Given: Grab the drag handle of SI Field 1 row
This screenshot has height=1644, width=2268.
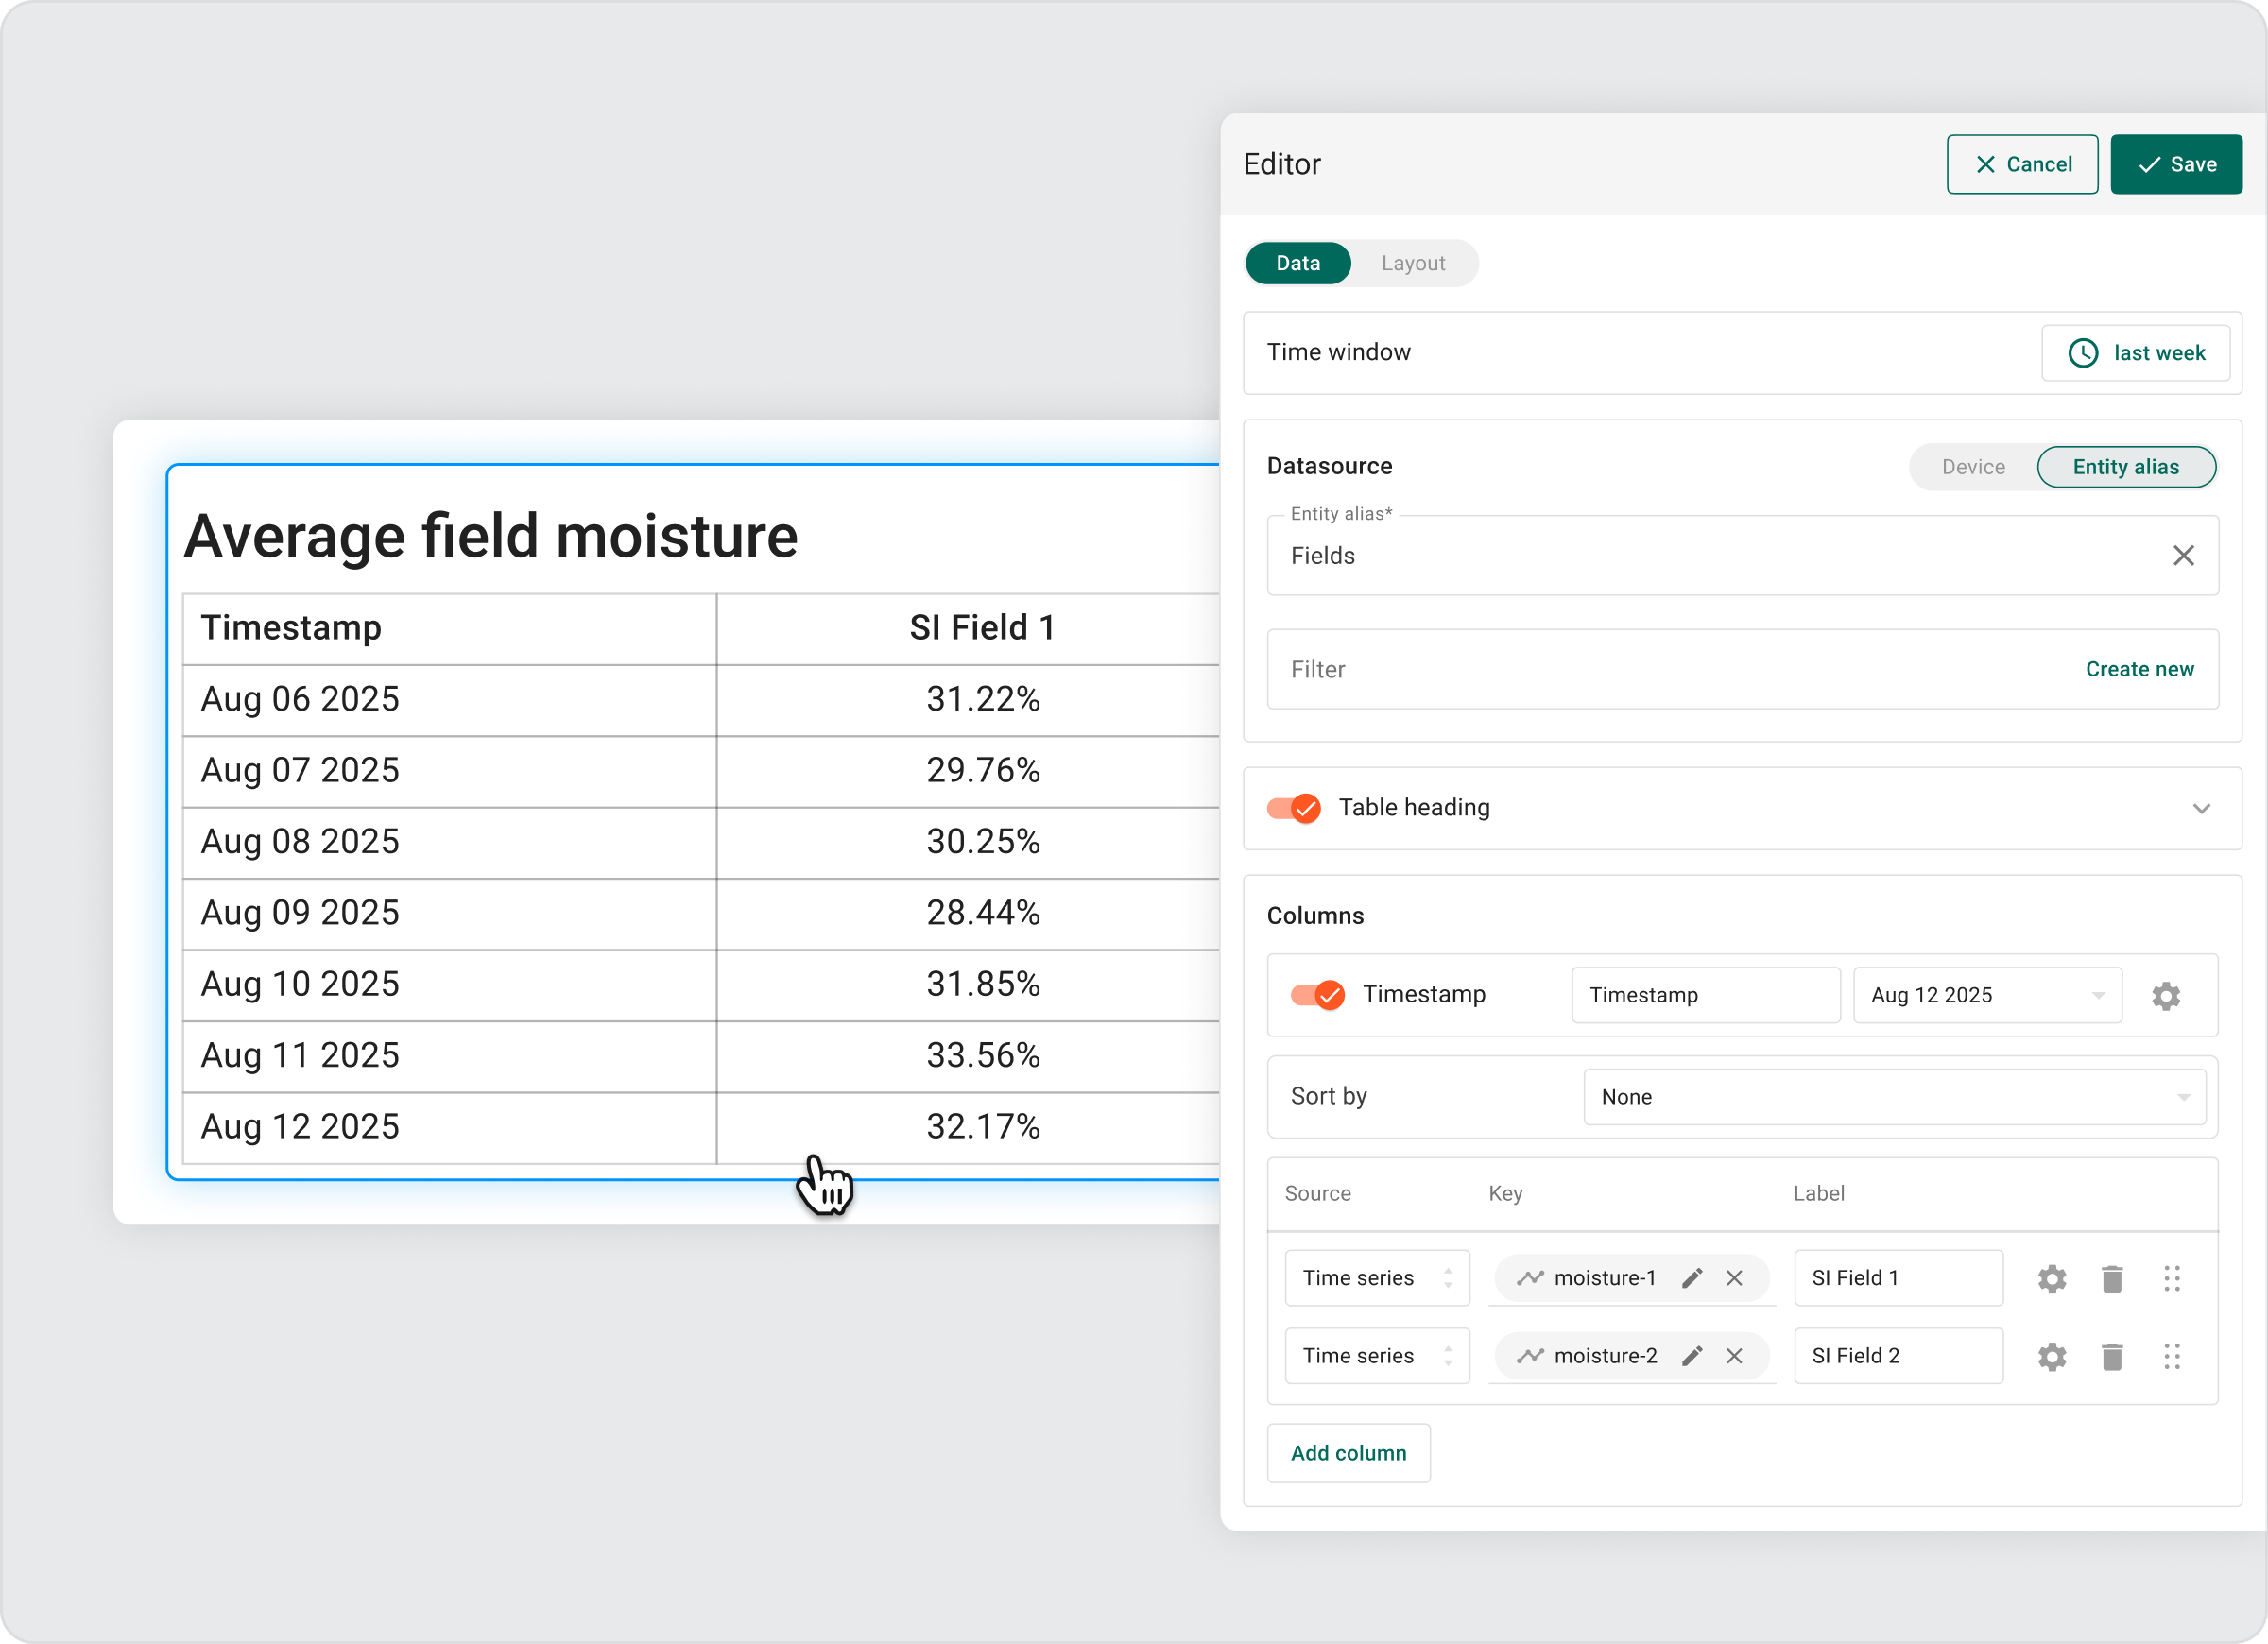Looking at the screenshot, I should 2171,1279.
